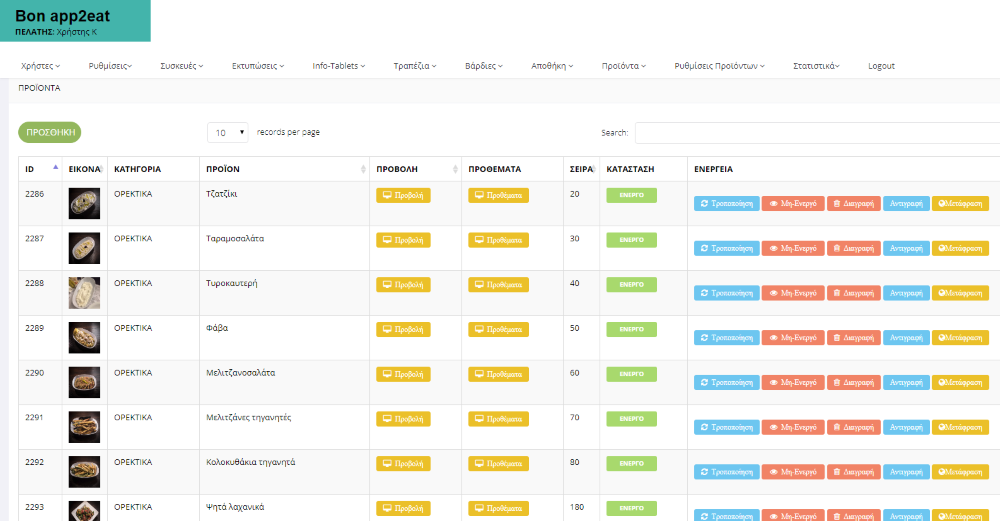Toggle ΕΝΕΡΓΟ status badge for Ταραμοσαλάτα
Screen dimensions: 1000x521
point(631,240)
